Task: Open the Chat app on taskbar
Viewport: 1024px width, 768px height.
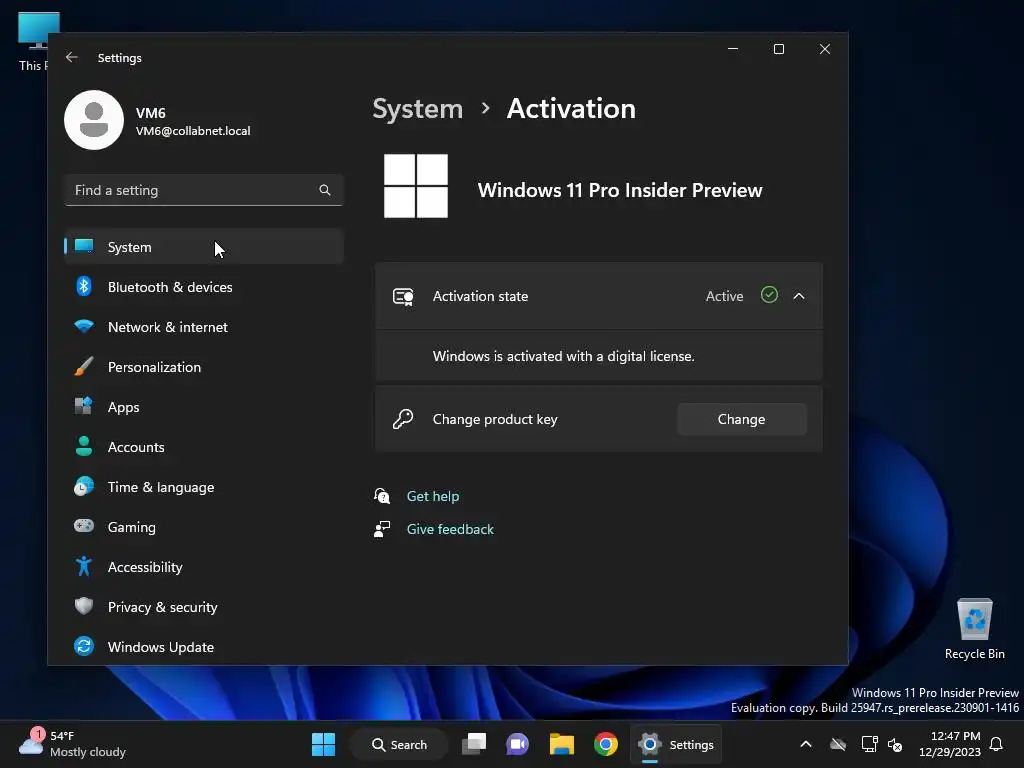Action: (x=518, y=744)
